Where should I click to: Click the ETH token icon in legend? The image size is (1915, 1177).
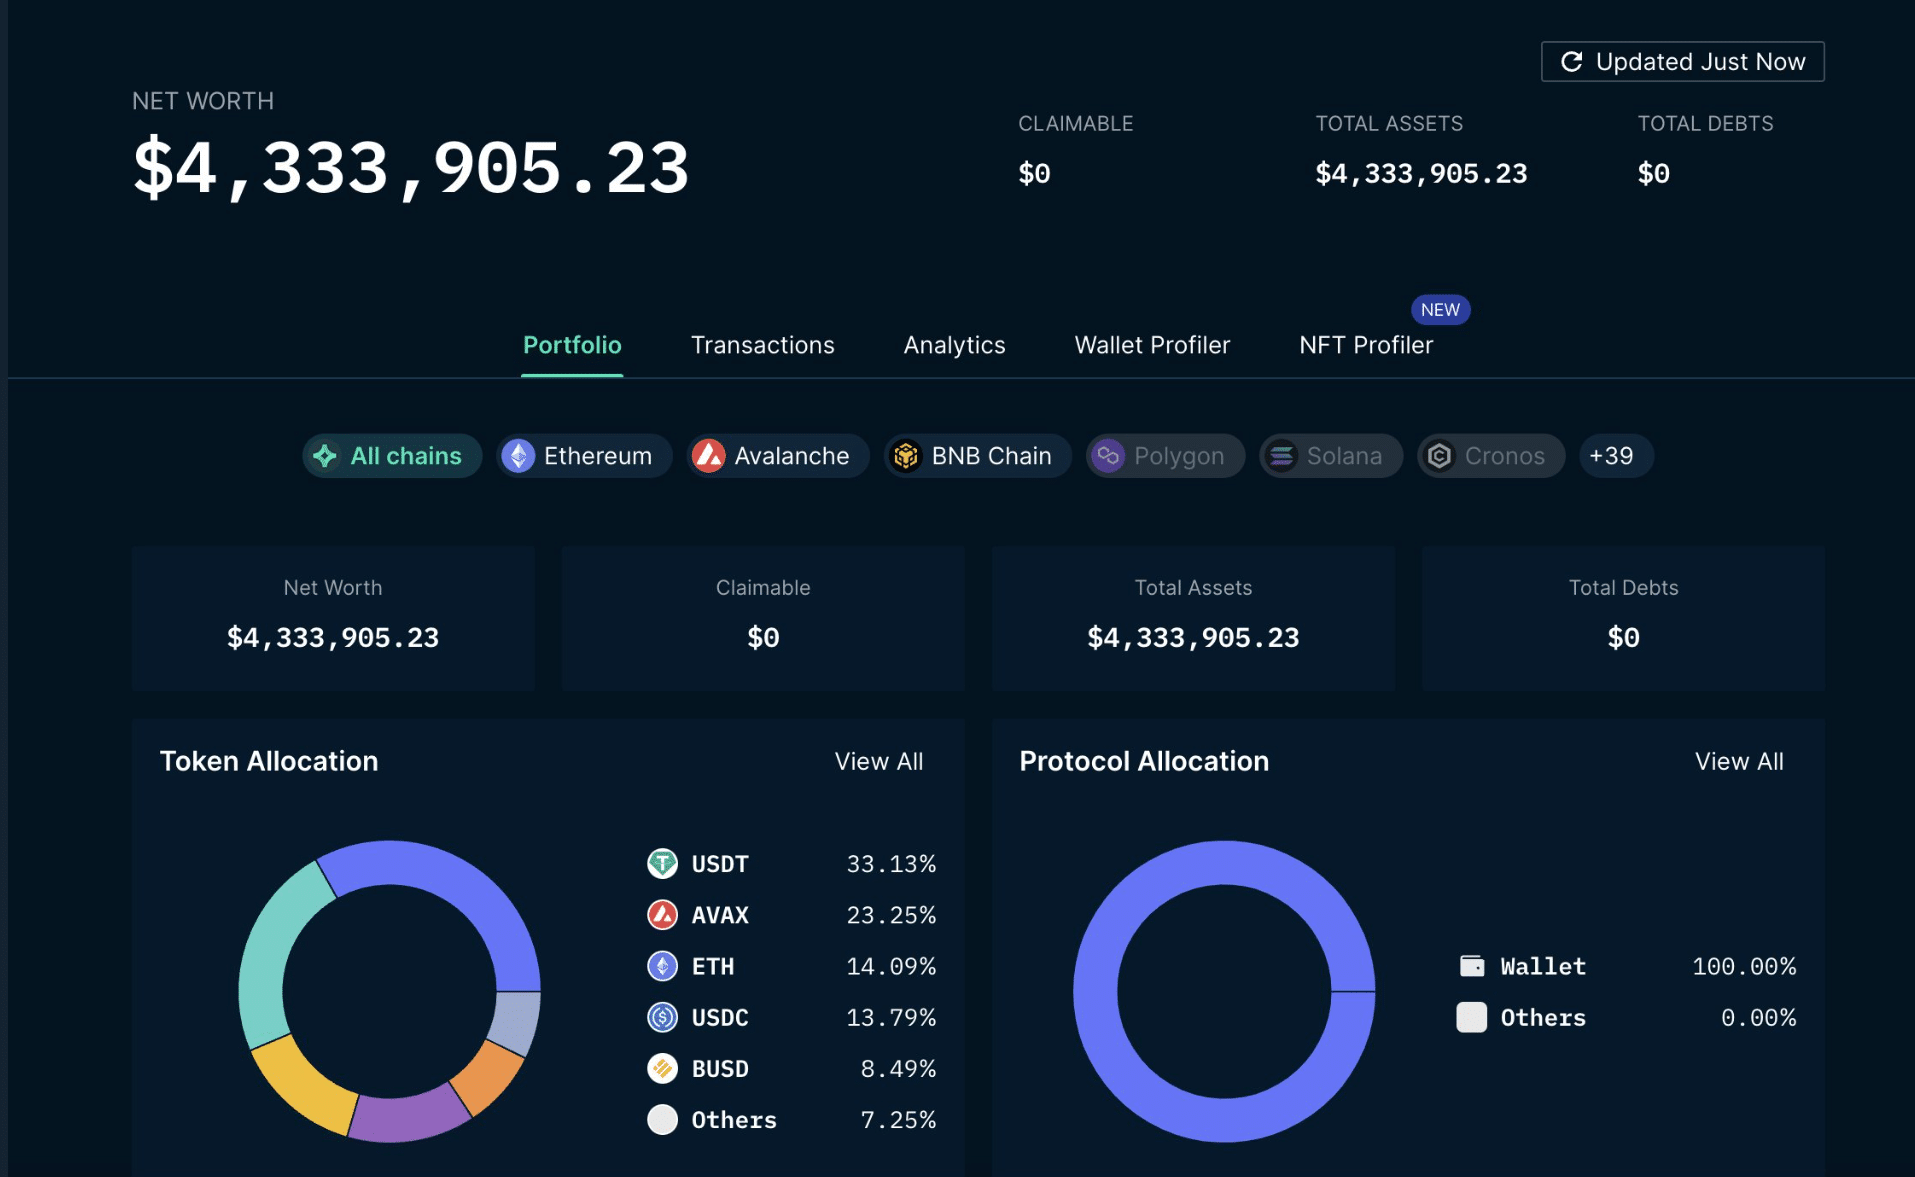(x=662, y=966)
